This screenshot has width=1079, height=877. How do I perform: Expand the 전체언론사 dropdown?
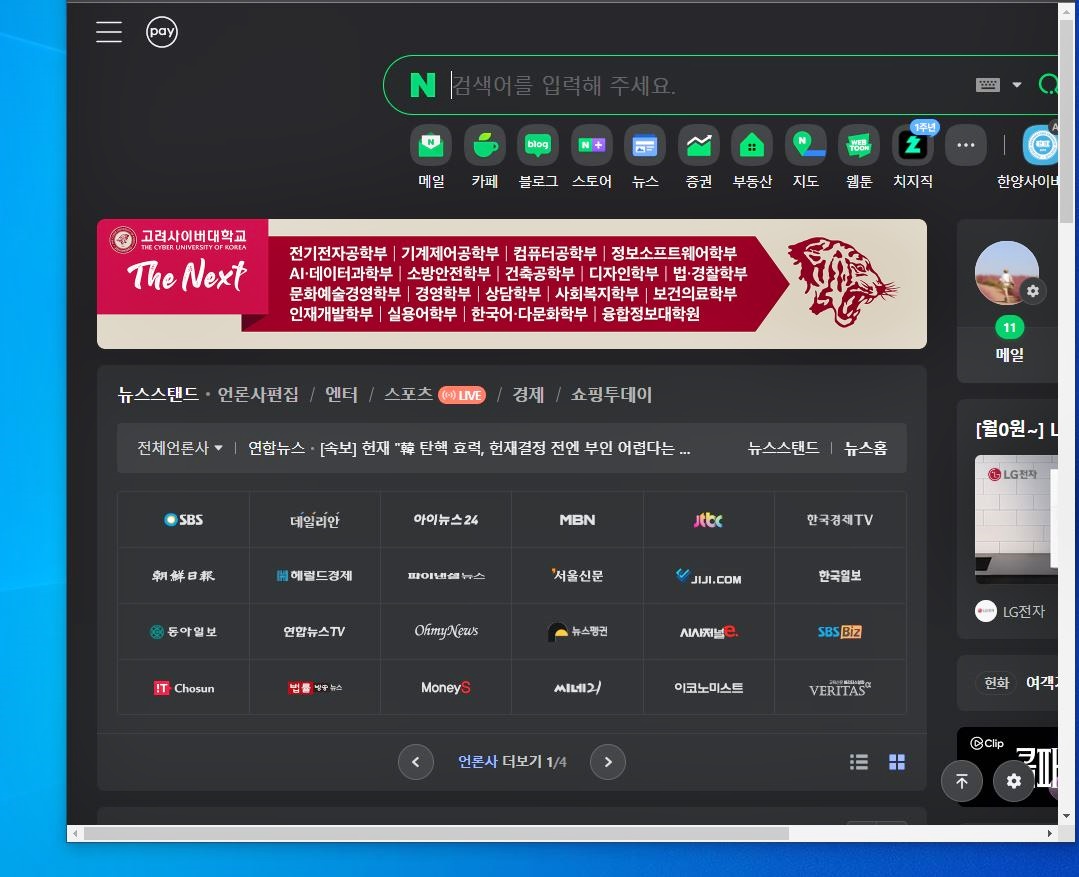coord(180,448)
